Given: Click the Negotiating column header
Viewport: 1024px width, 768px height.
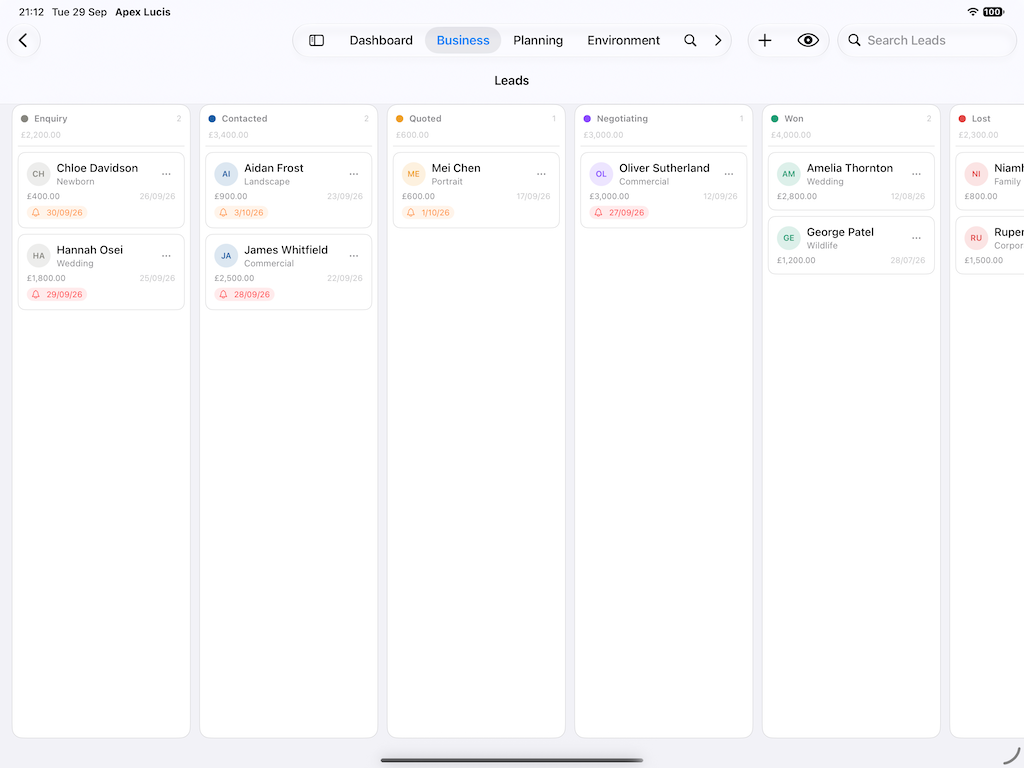Looking at the screenshot, I should (664, 126).
